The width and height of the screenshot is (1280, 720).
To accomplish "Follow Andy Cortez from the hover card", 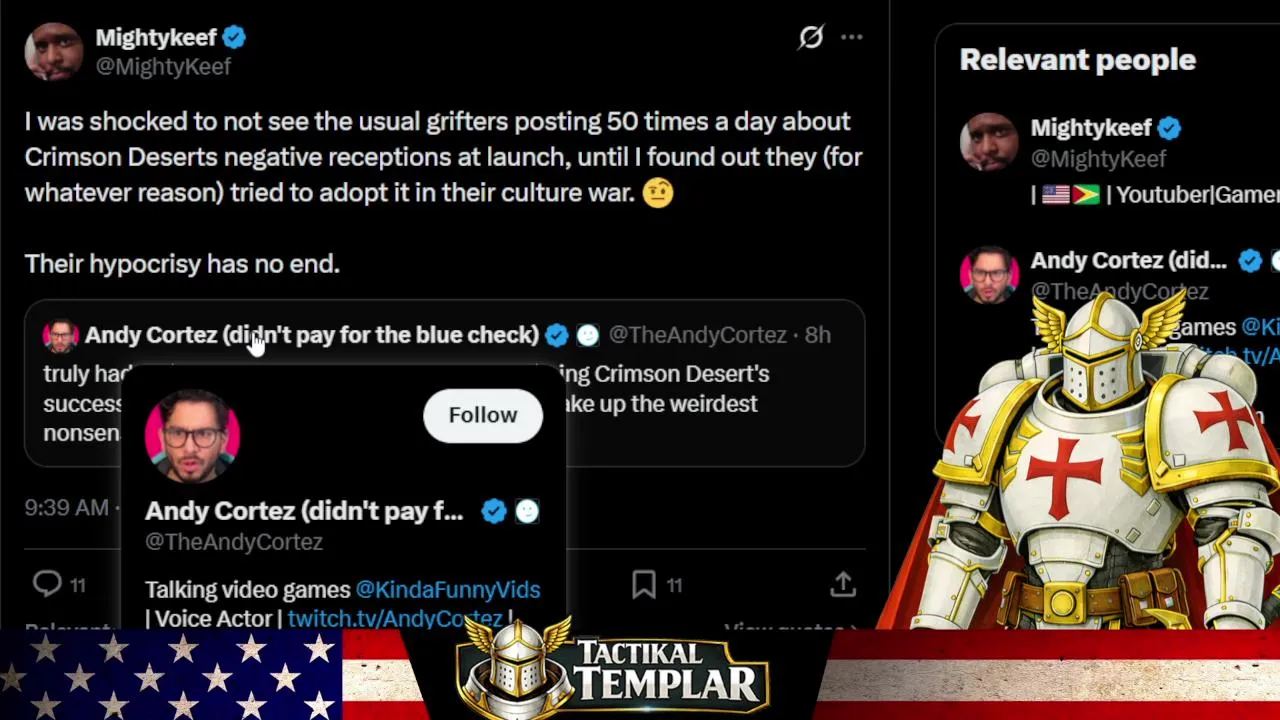I will click(483, 415).
